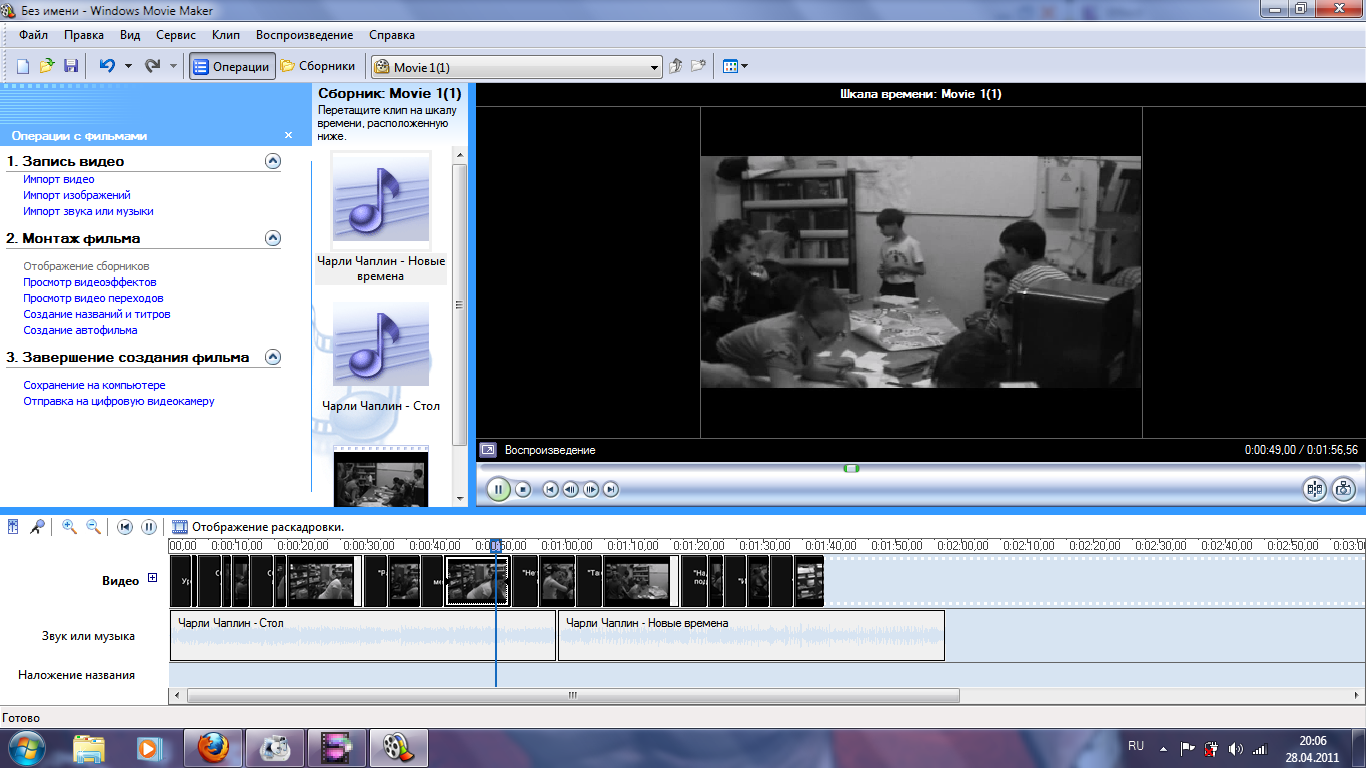Jump back to the previous clip in preview
The width and height of the screenshot is (1366, 768).
(x=550, y=489)
